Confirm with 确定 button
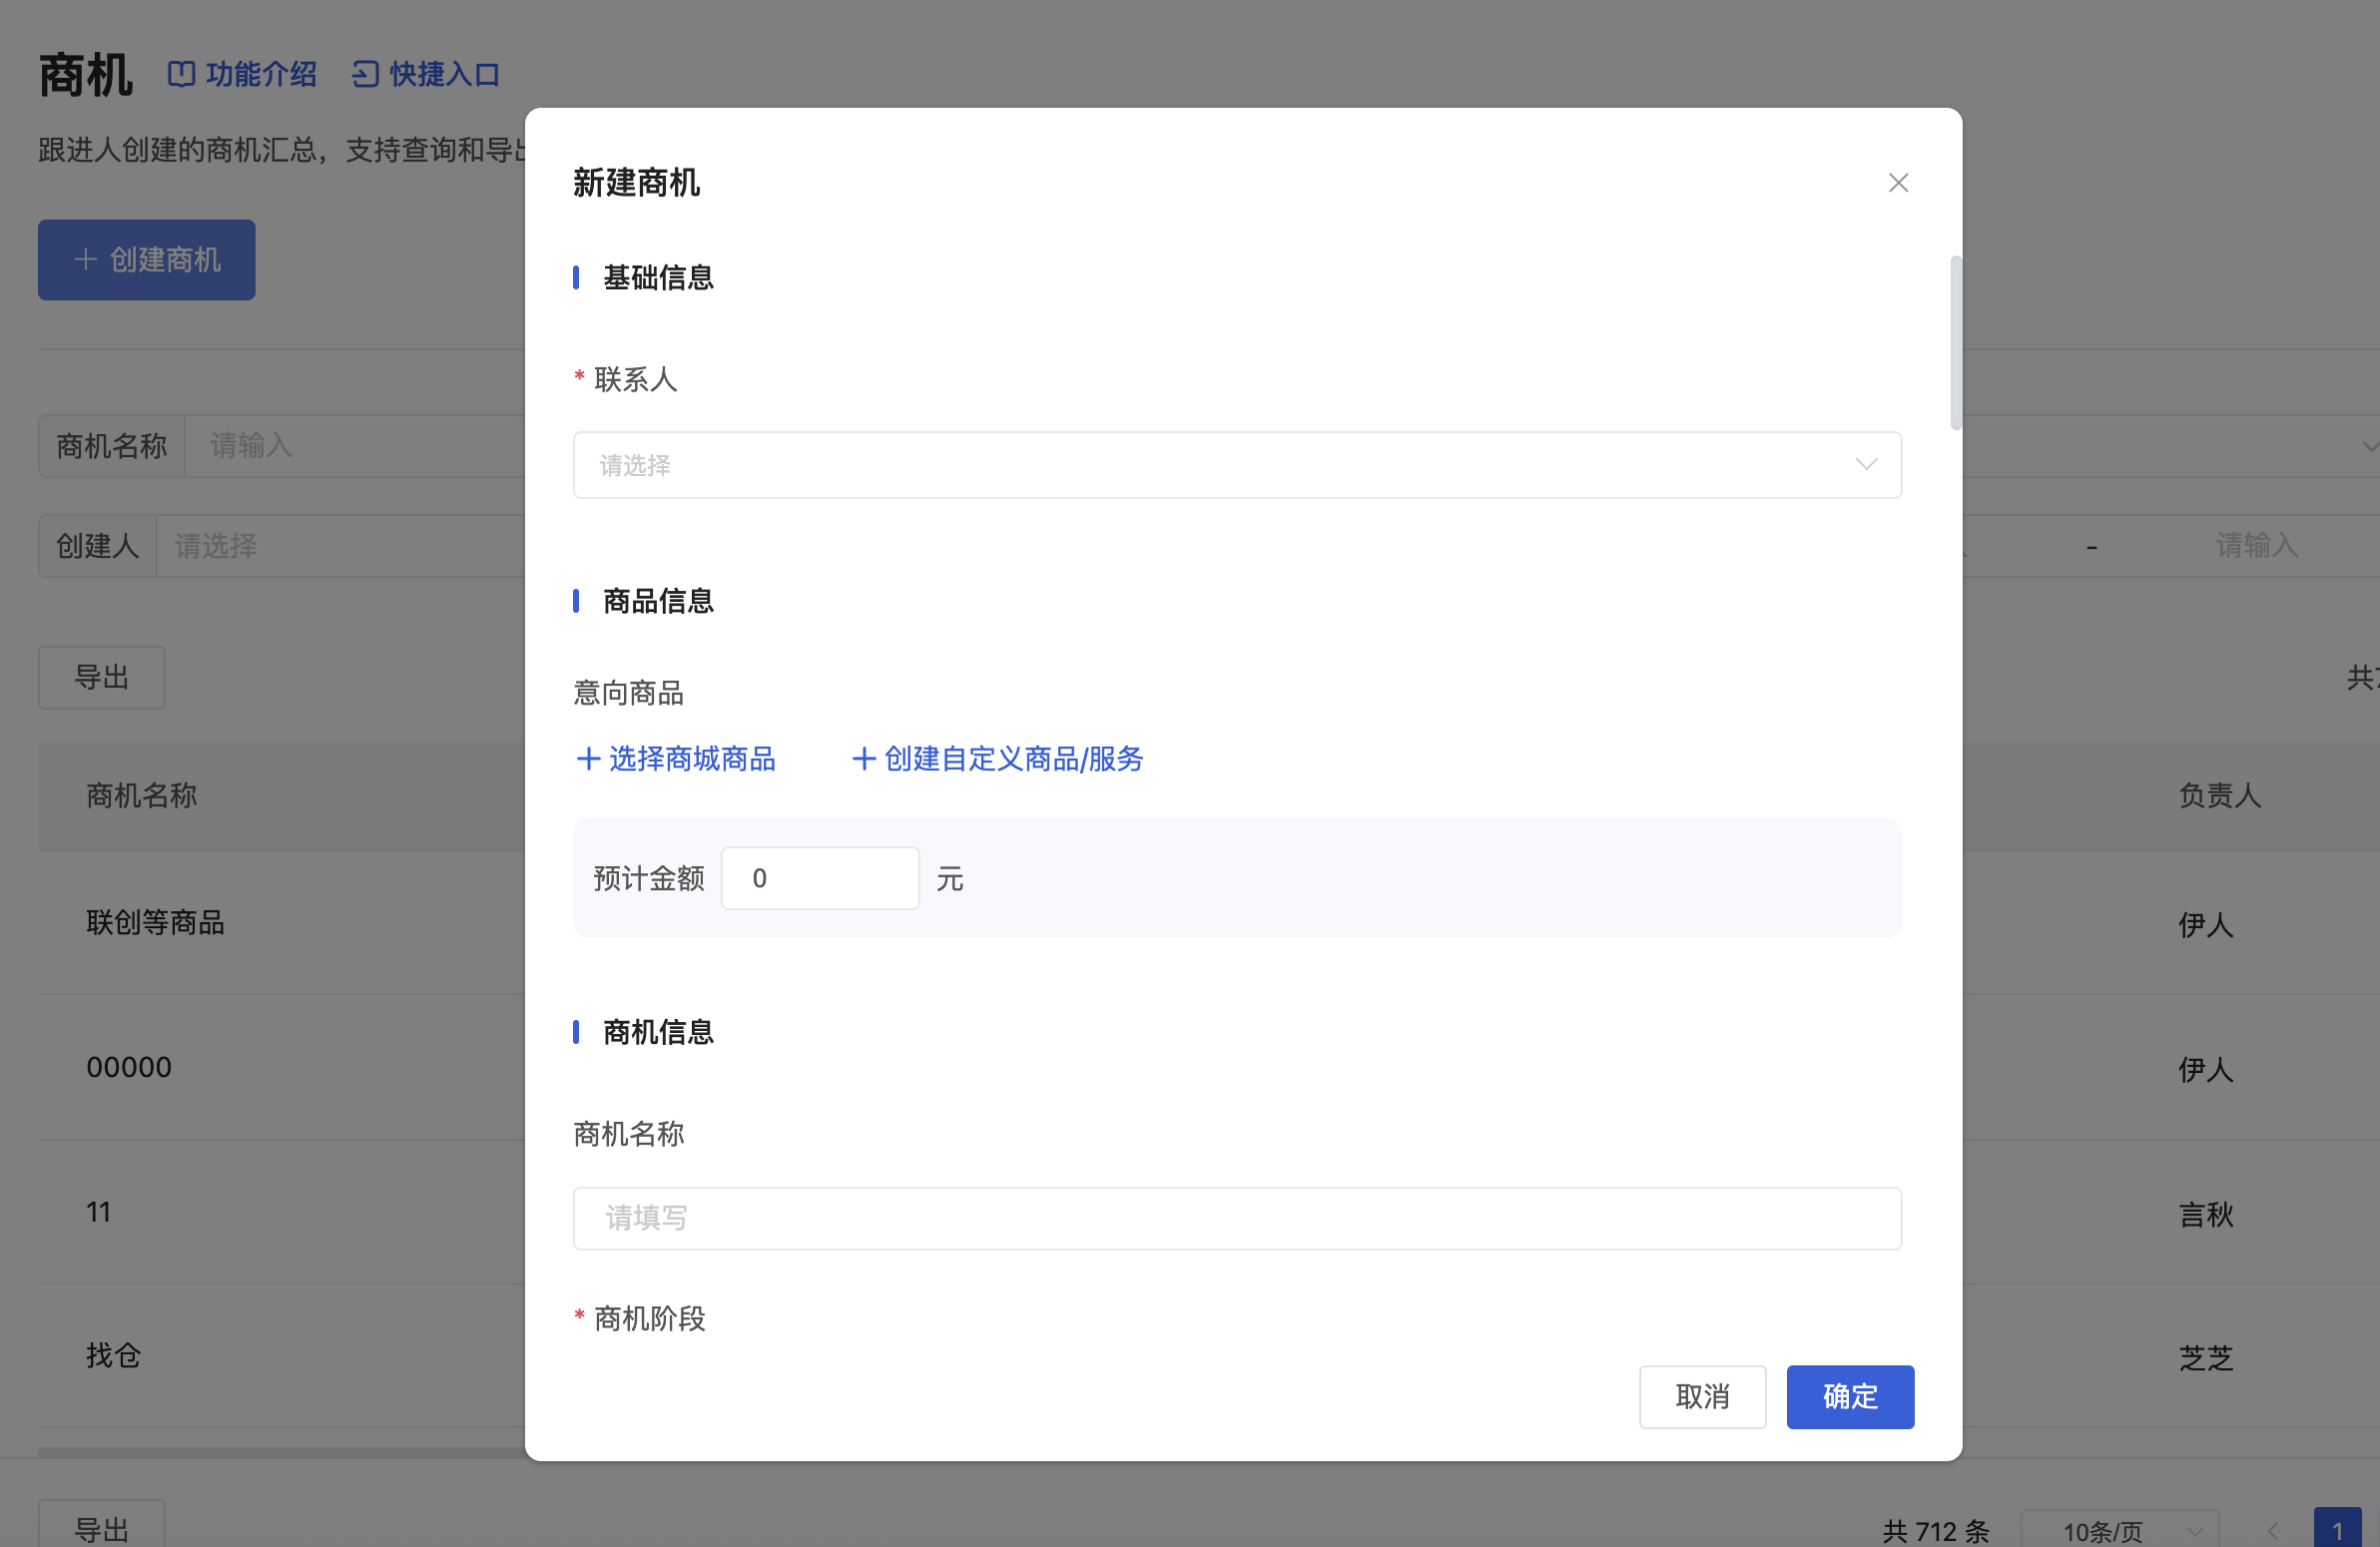This screenshot has width=2380, height=1547. tap(1849, 1396)
